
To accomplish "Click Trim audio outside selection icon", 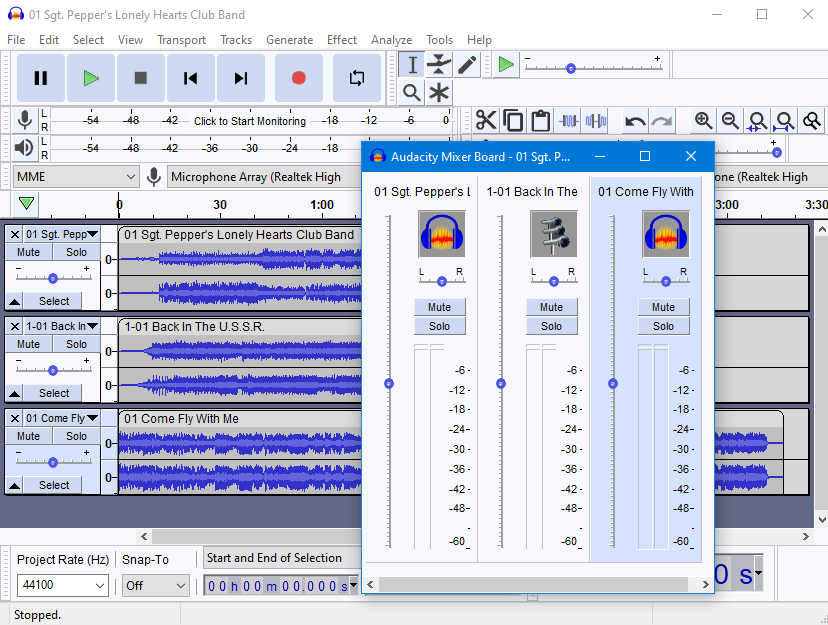I will tap(568, 121).
